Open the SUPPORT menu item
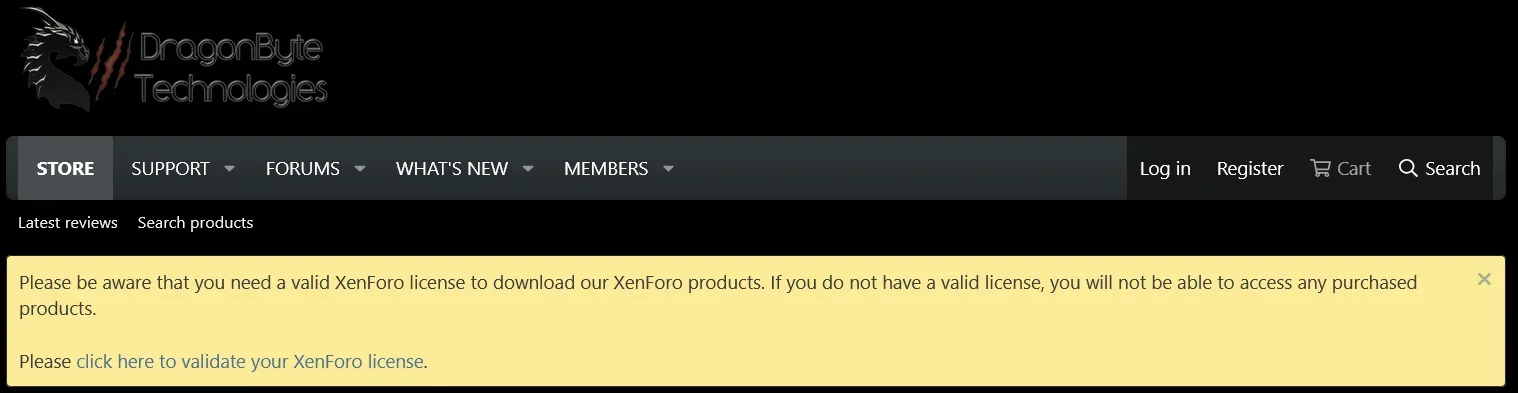Image resolution: width=1518 pixels, height=393 pixels. coord(170,169)
